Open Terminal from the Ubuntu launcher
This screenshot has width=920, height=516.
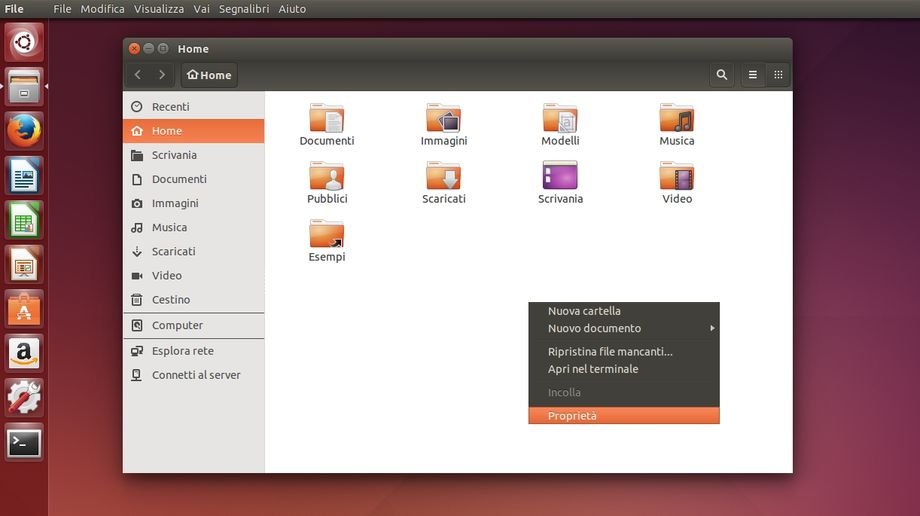(x=24, y=441)
